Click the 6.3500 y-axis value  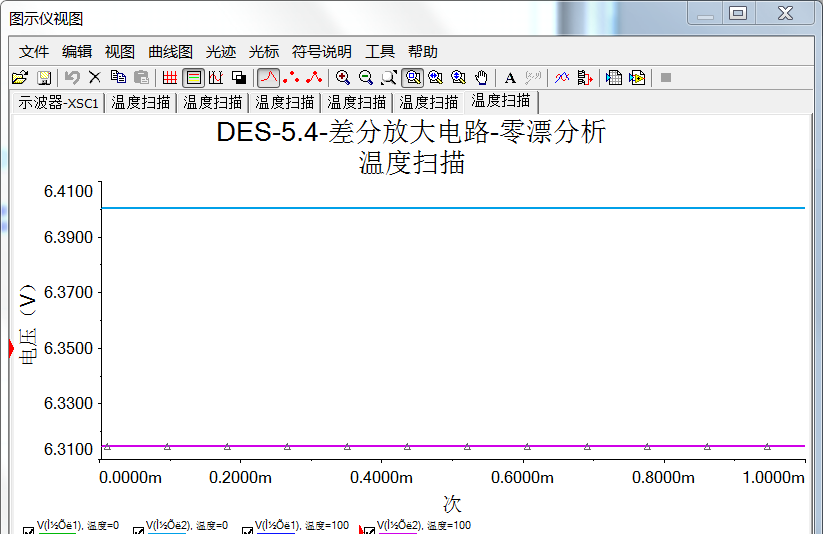coord(68,348)
